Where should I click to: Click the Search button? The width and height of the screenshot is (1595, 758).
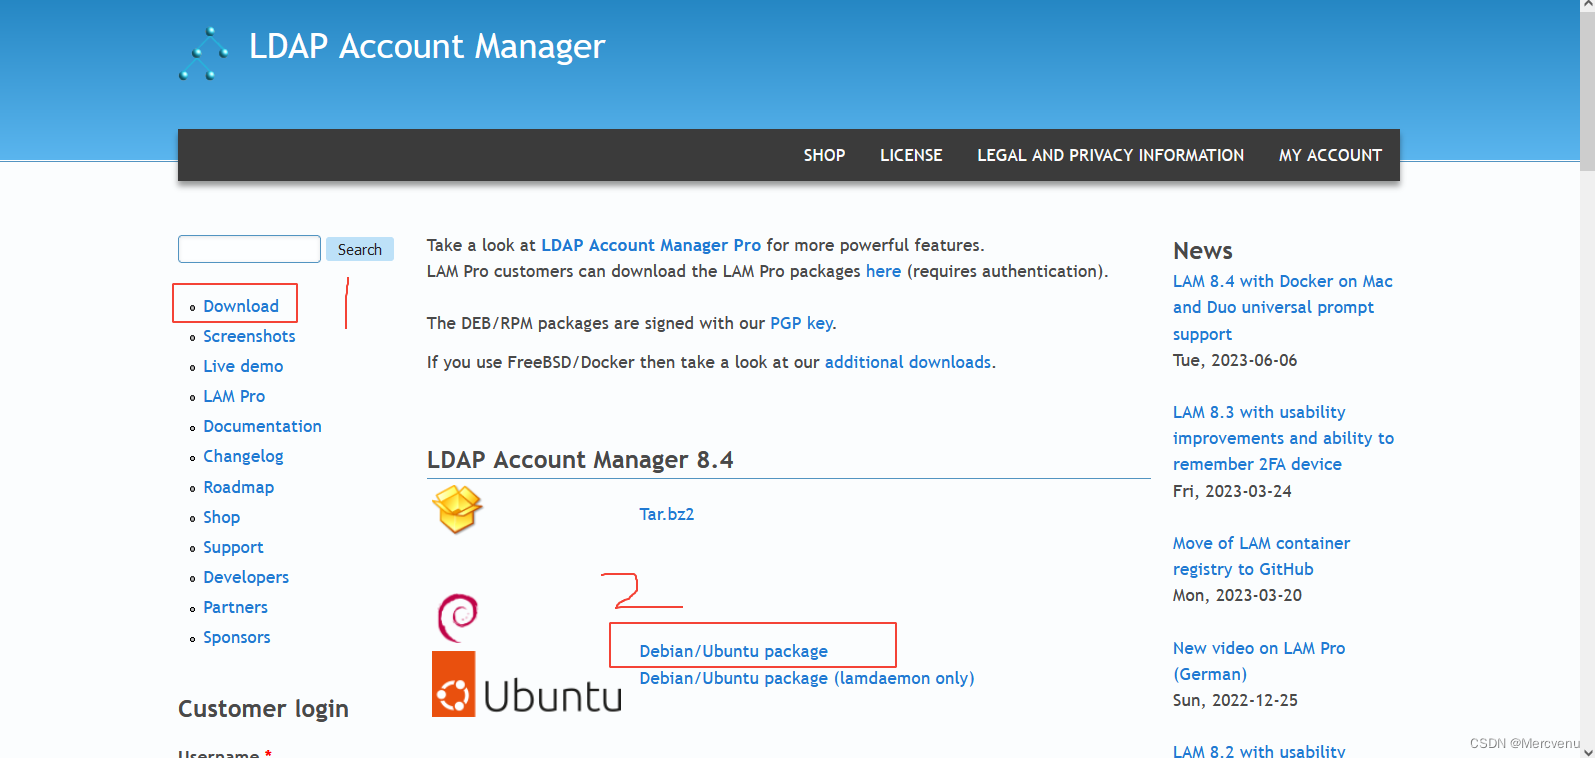coord(360,249)
